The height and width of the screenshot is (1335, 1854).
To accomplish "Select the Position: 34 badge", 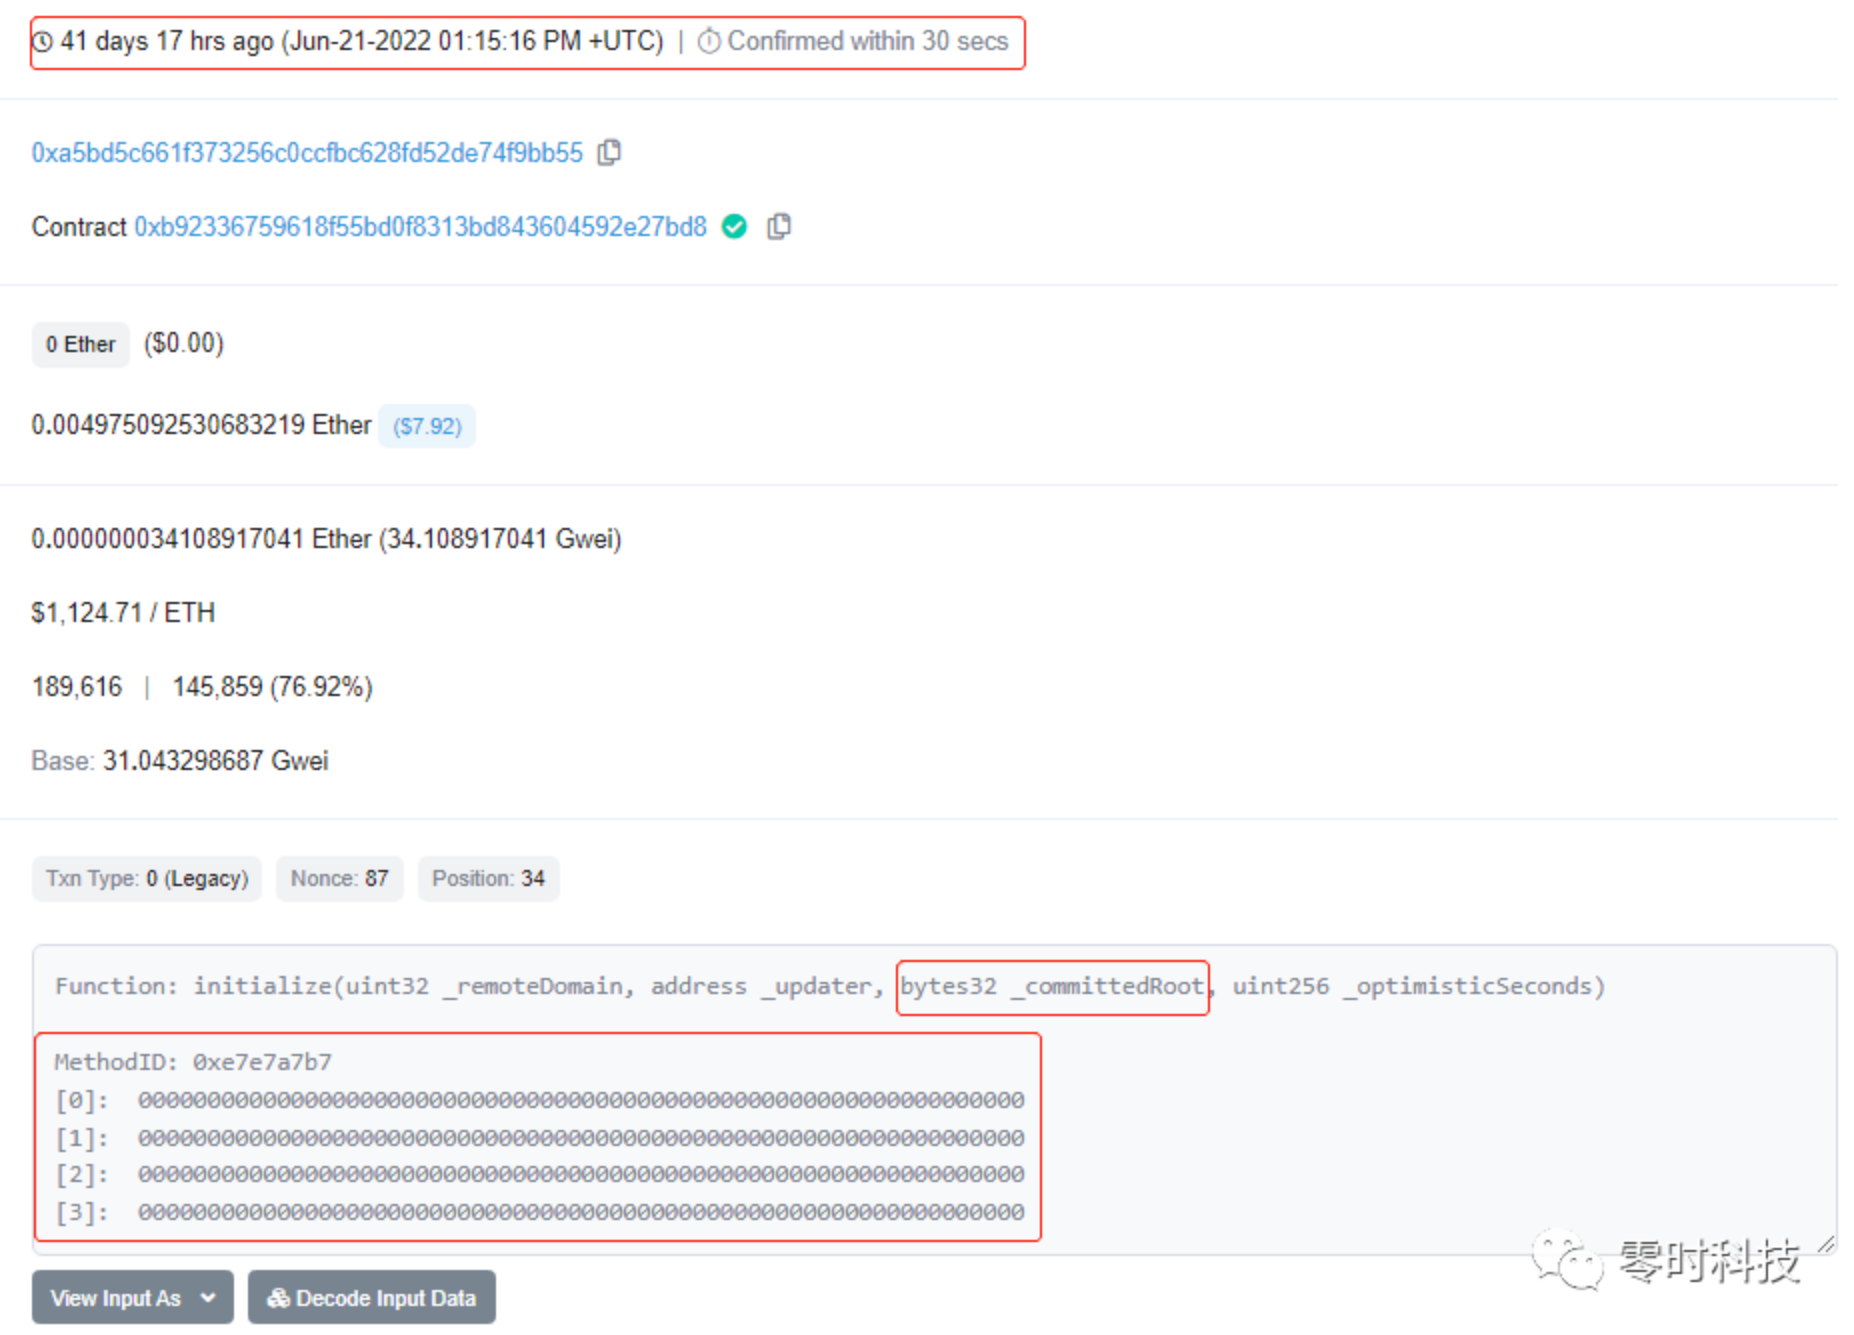I will pyautogui.click(x=489, y=879).
